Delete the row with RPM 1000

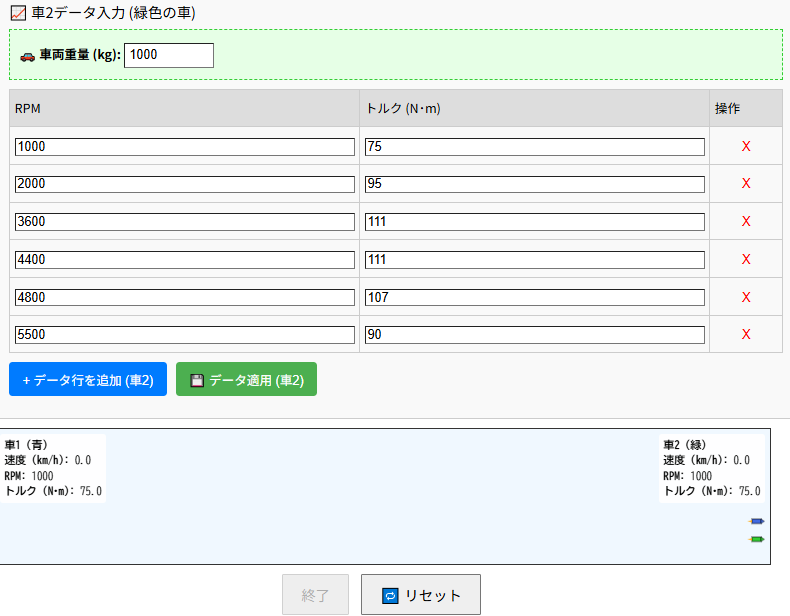[745, 147]
